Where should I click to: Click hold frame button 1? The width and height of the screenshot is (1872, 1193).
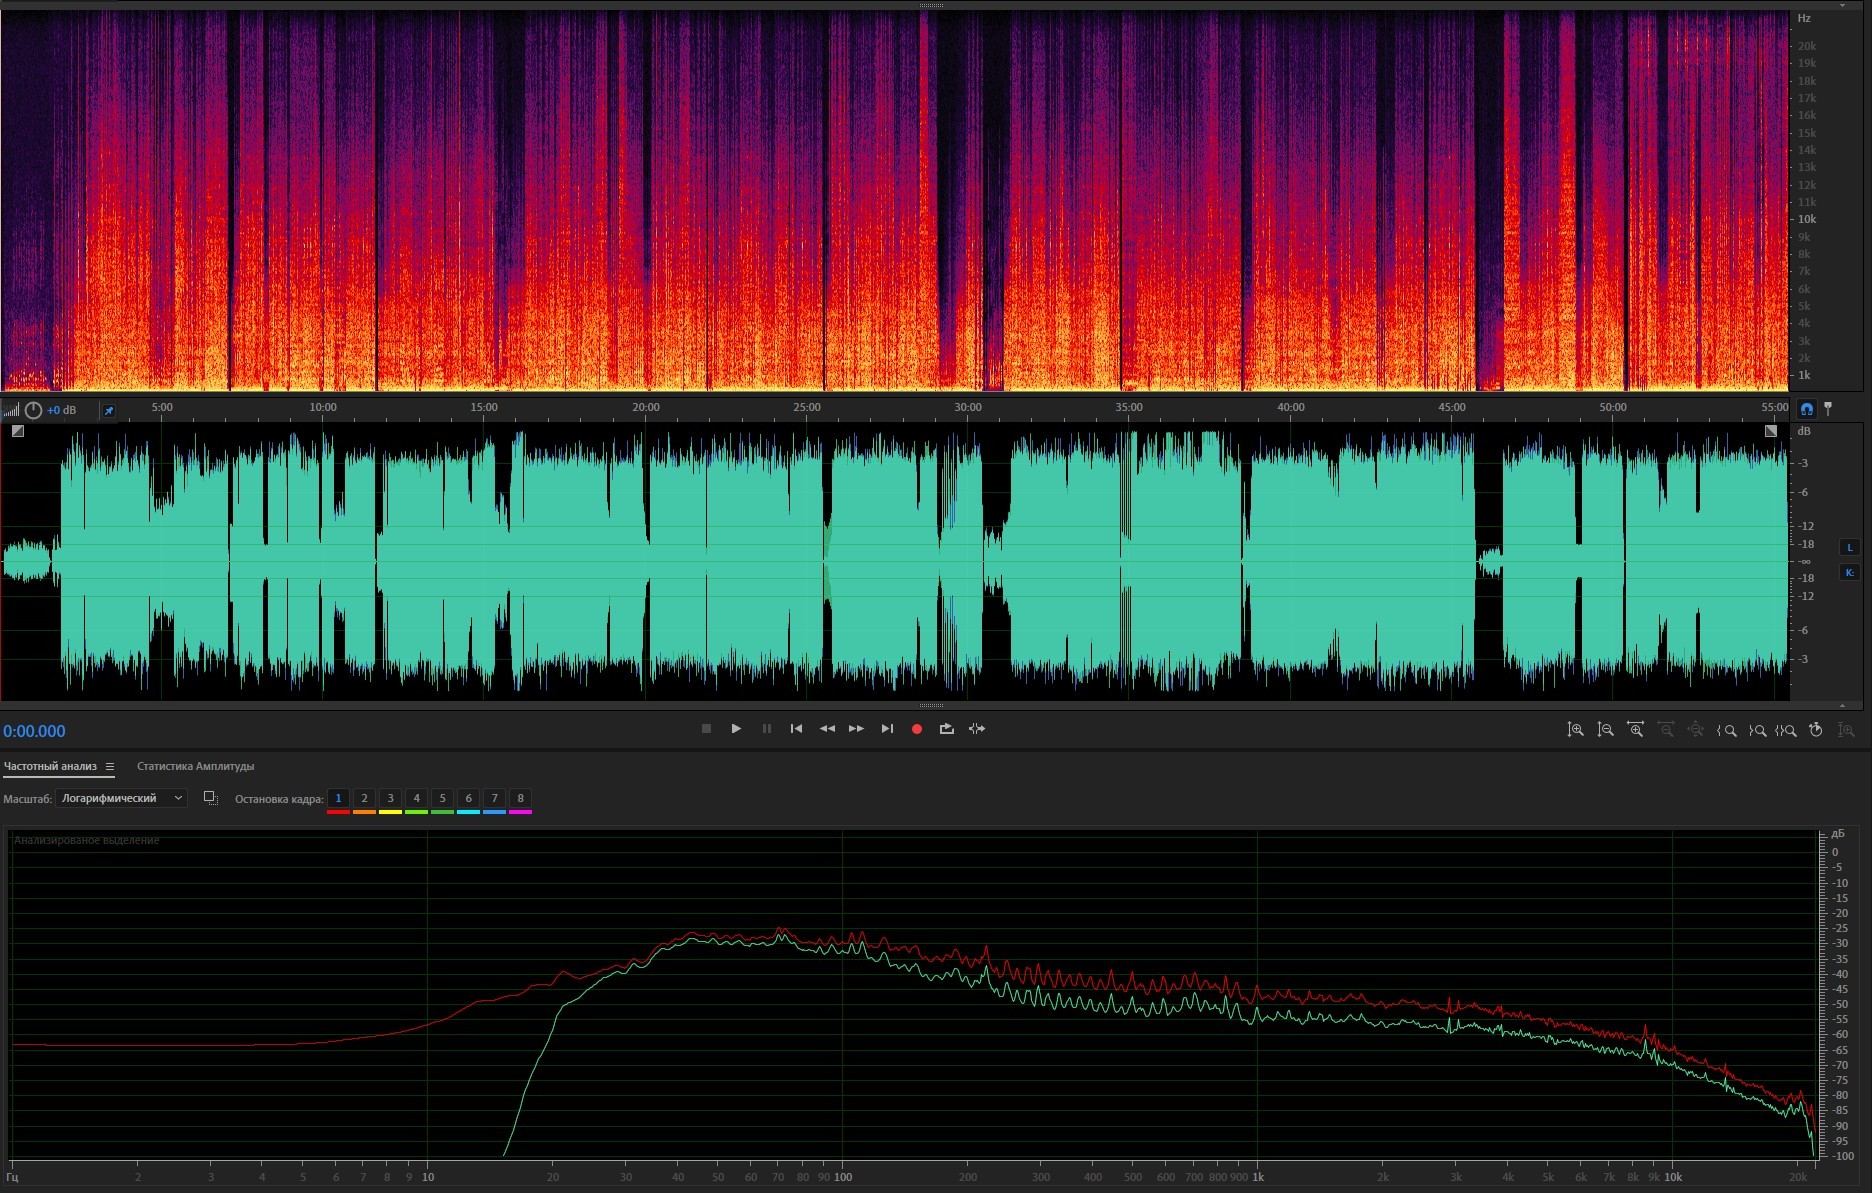click(x=338, y=798)
